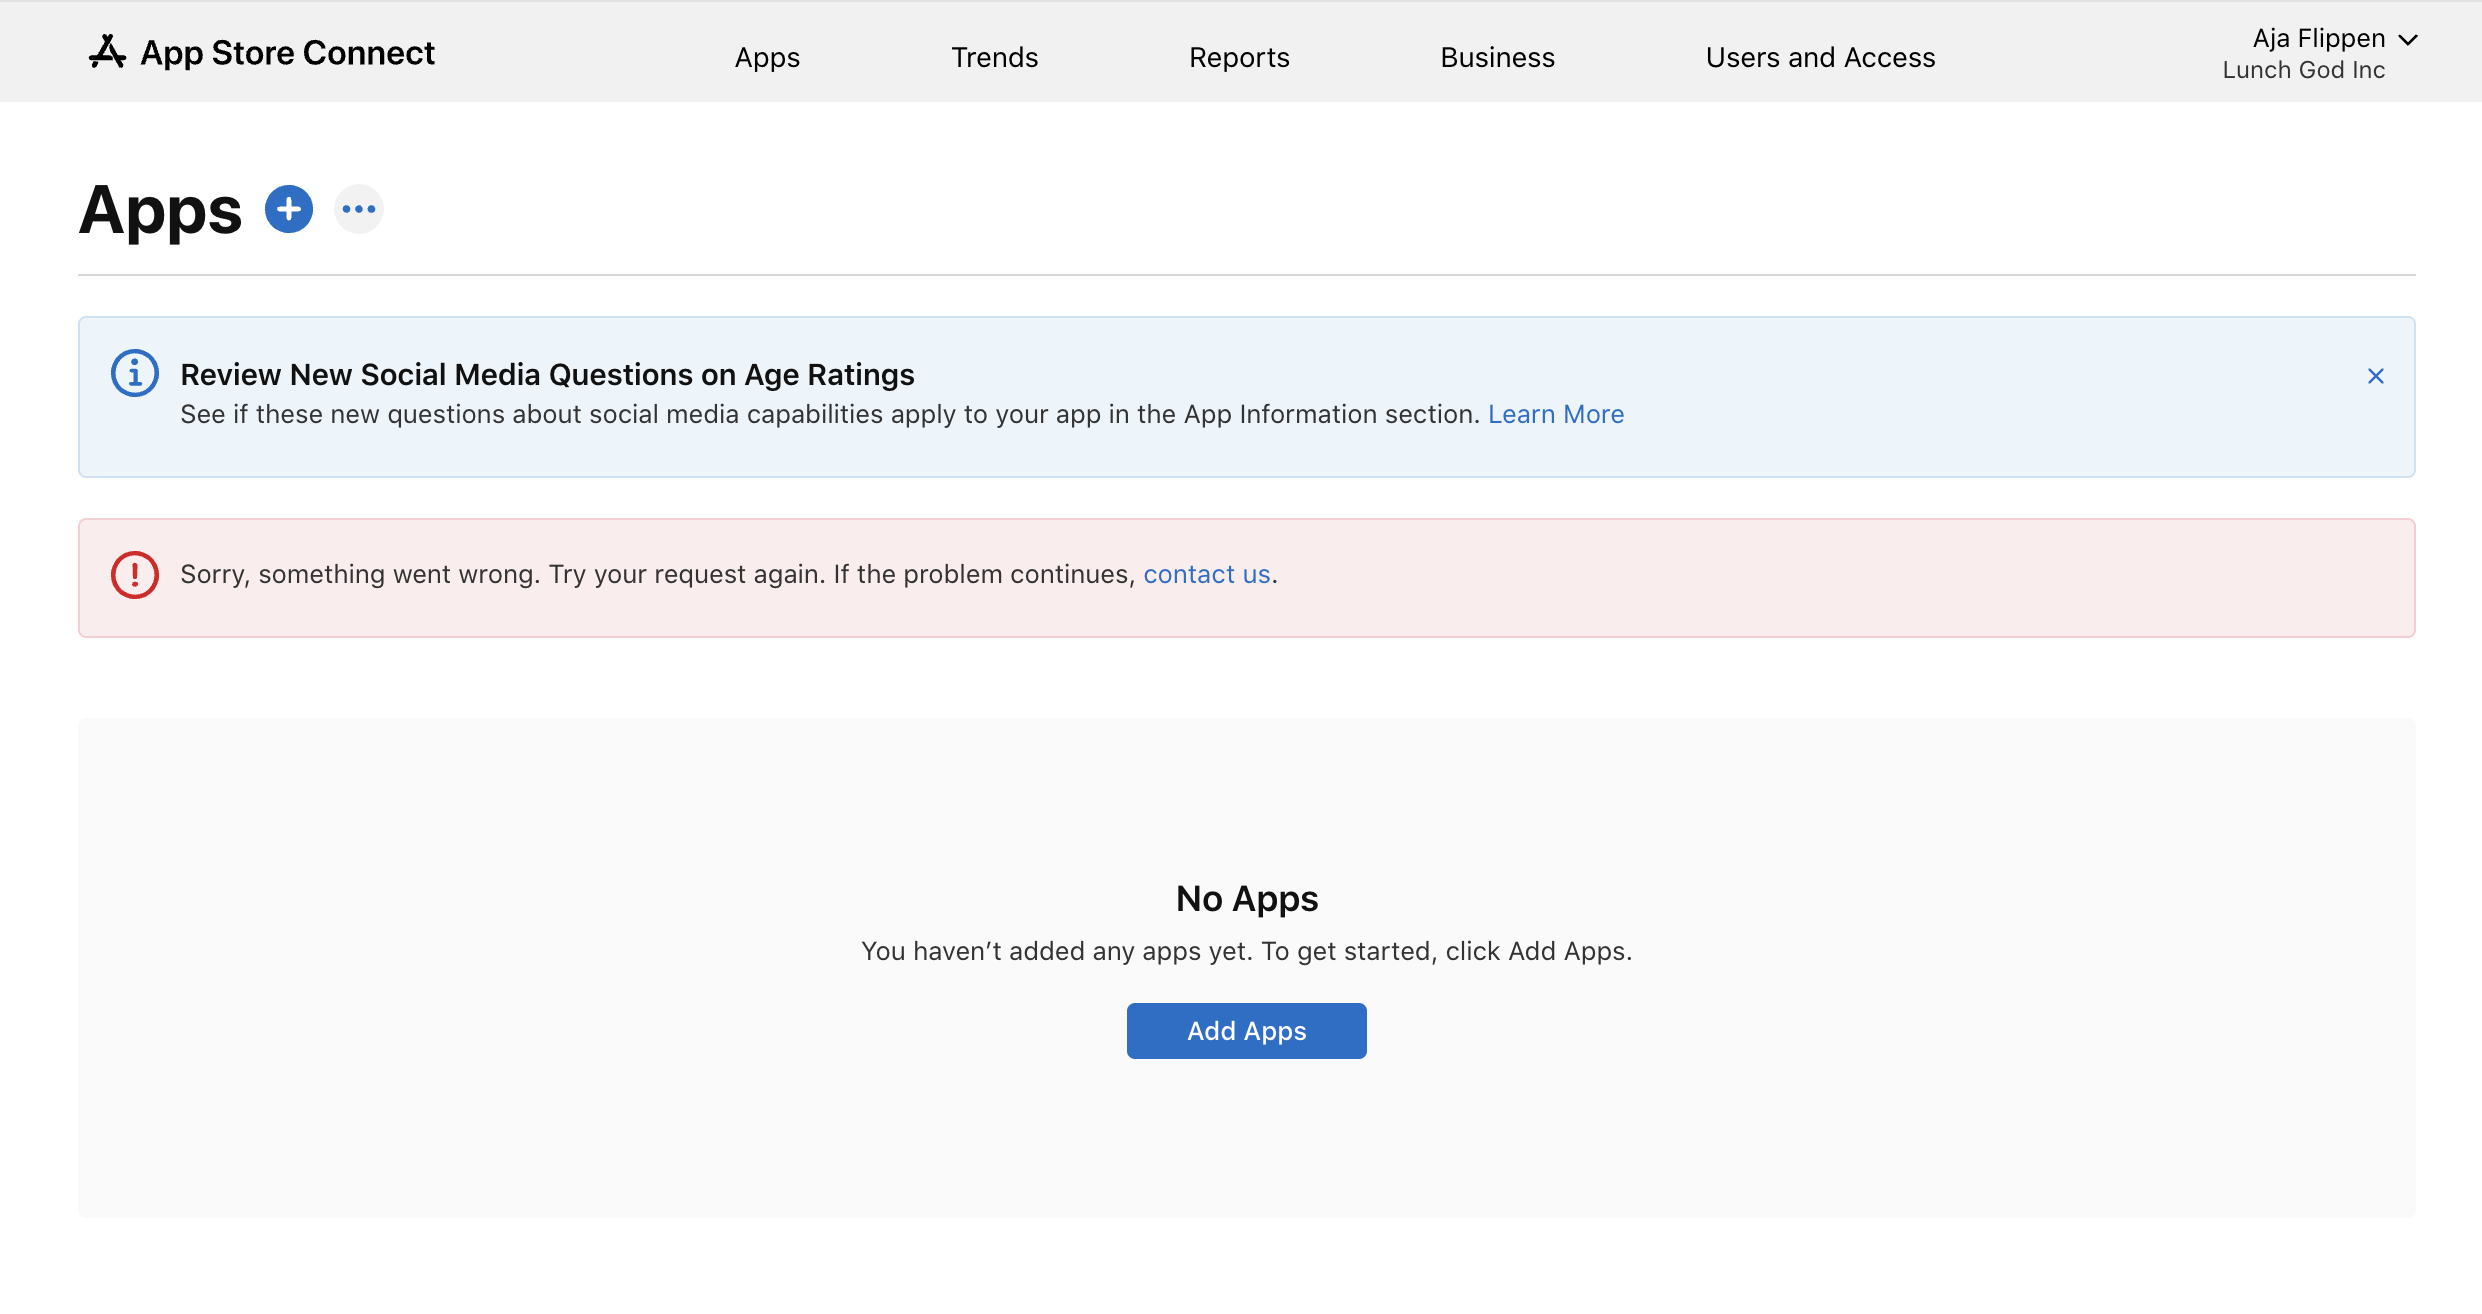This screenshot has width=2482, height=1314.
Task: Click the App Store Connect title
Action: pyautogui.click(x=288, y=52)
